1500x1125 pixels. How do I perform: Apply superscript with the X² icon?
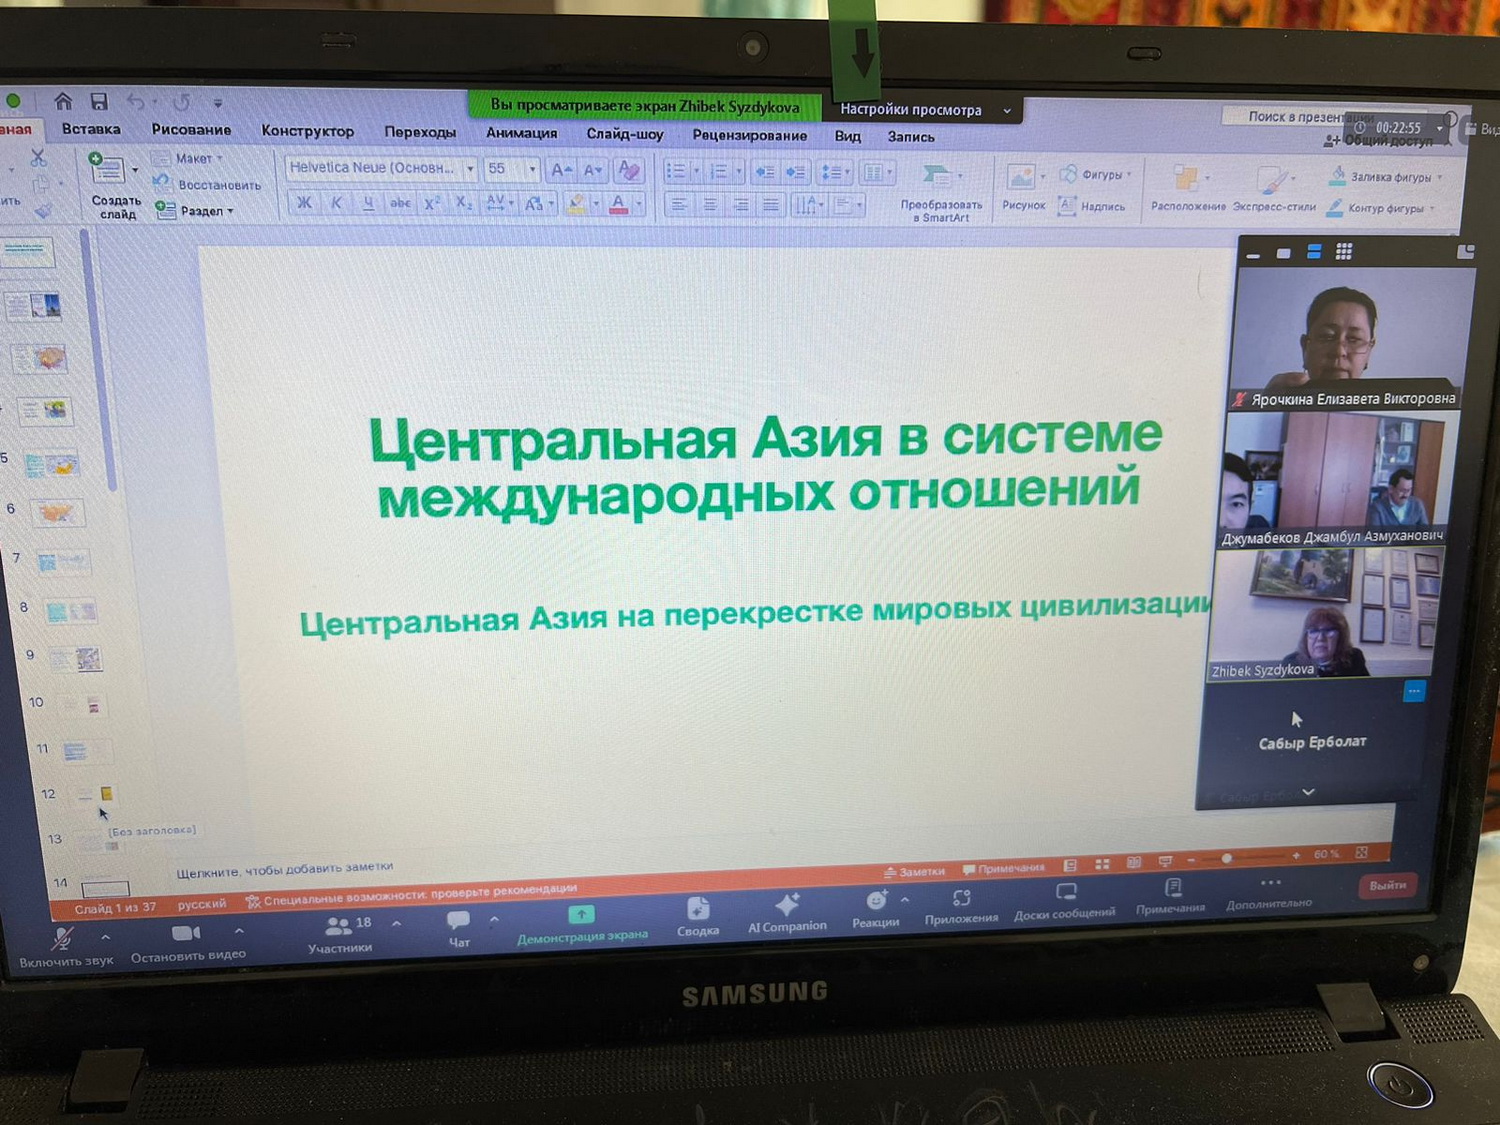pos(432,203)
